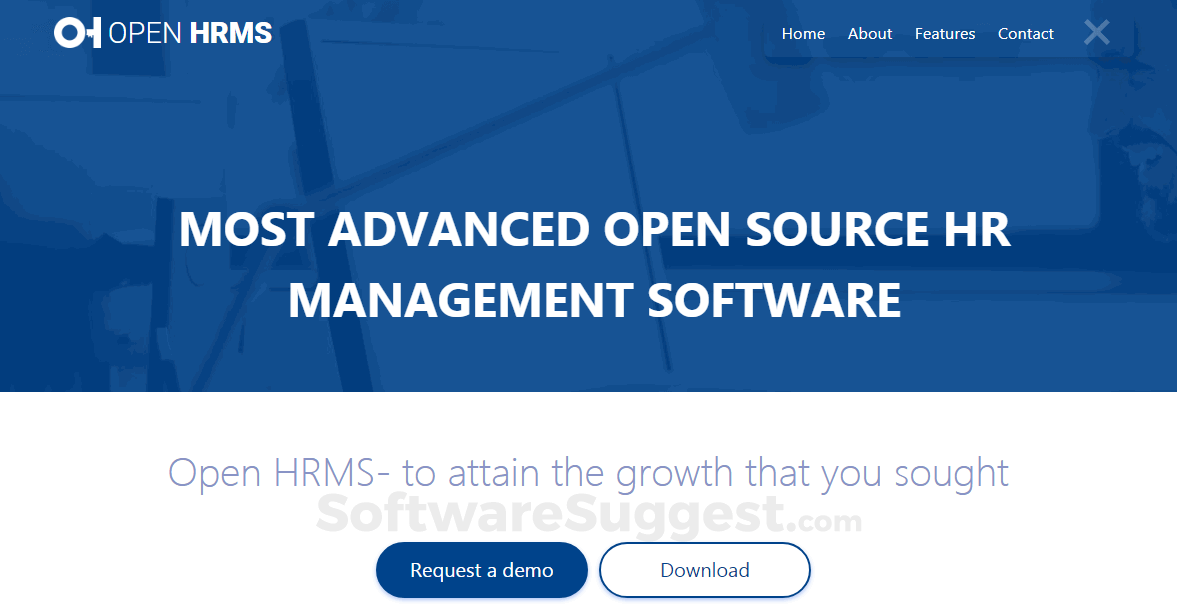The height and width of the screenshot is (611, 1177).
Task: Open the Features menu link
Action: point(945,34)
